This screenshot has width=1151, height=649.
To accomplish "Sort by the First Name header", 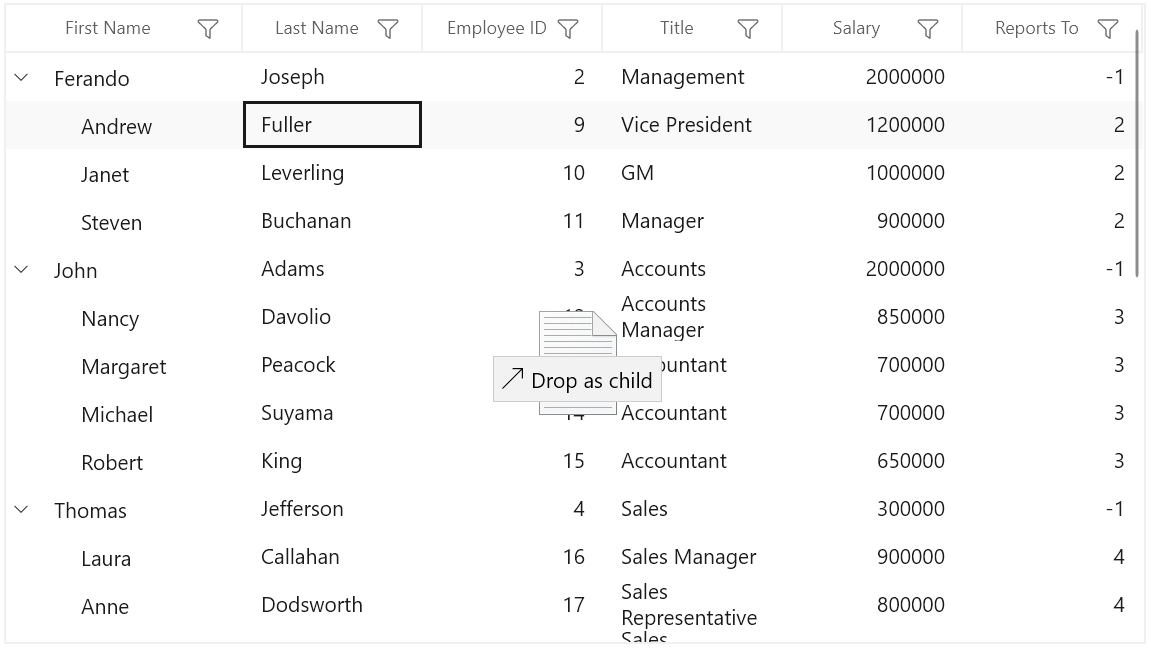I will 107,28.
